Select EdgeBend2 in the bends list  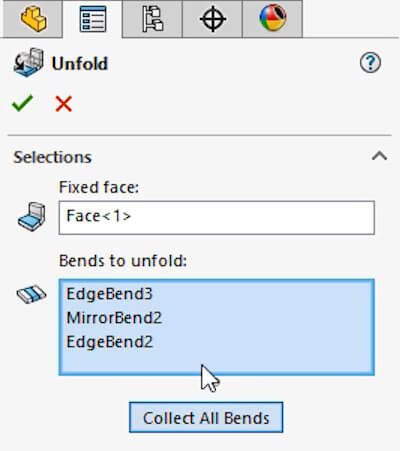tap(109, 342)
